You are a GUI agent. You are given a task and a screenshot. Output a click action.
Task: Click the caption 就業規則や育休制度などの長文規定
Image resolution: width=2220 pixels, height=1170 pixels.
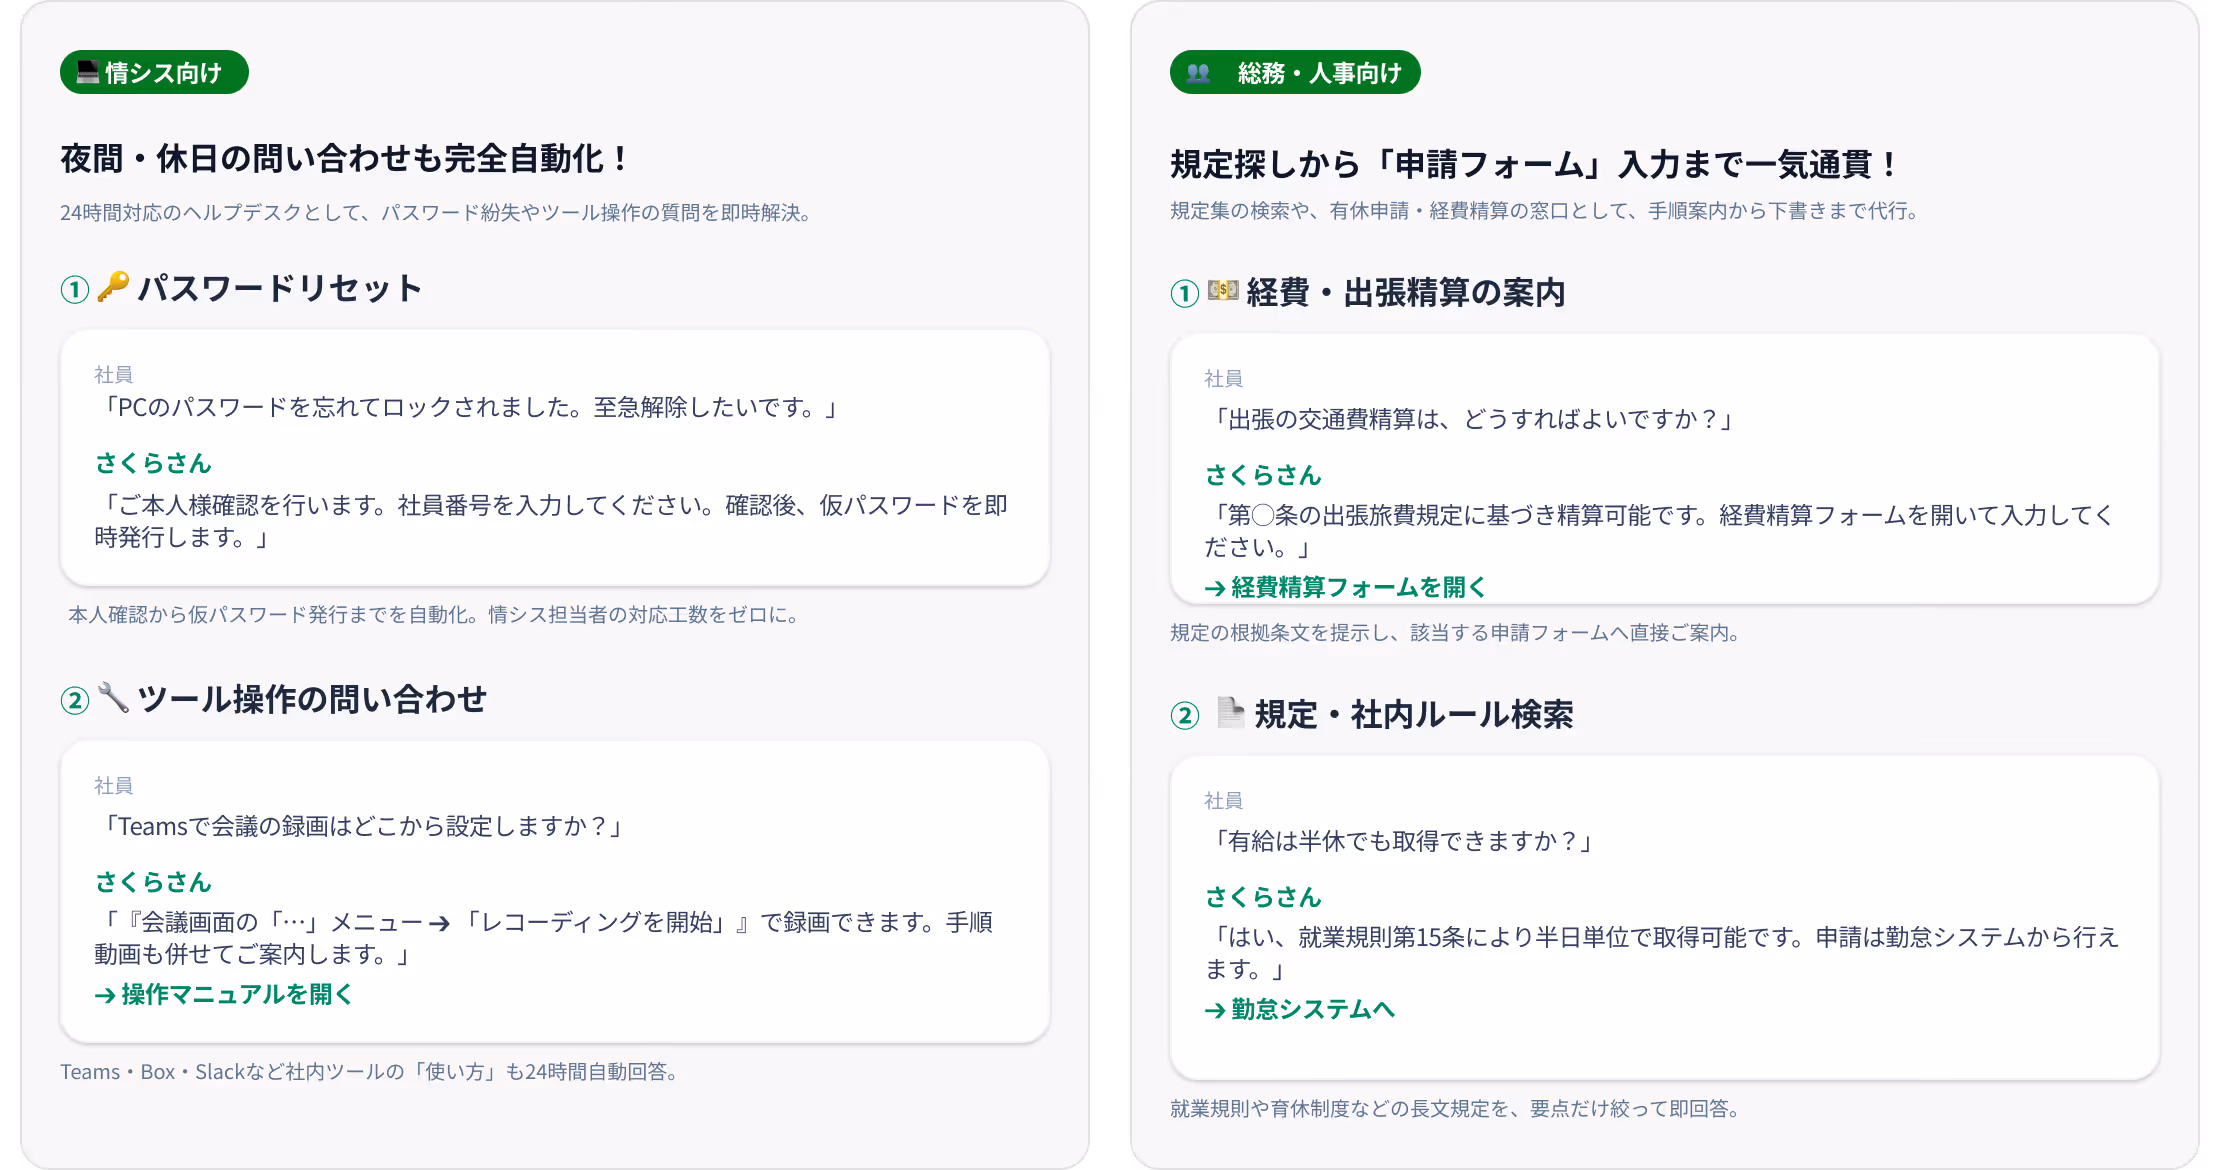click(x=1458, y=1109)
